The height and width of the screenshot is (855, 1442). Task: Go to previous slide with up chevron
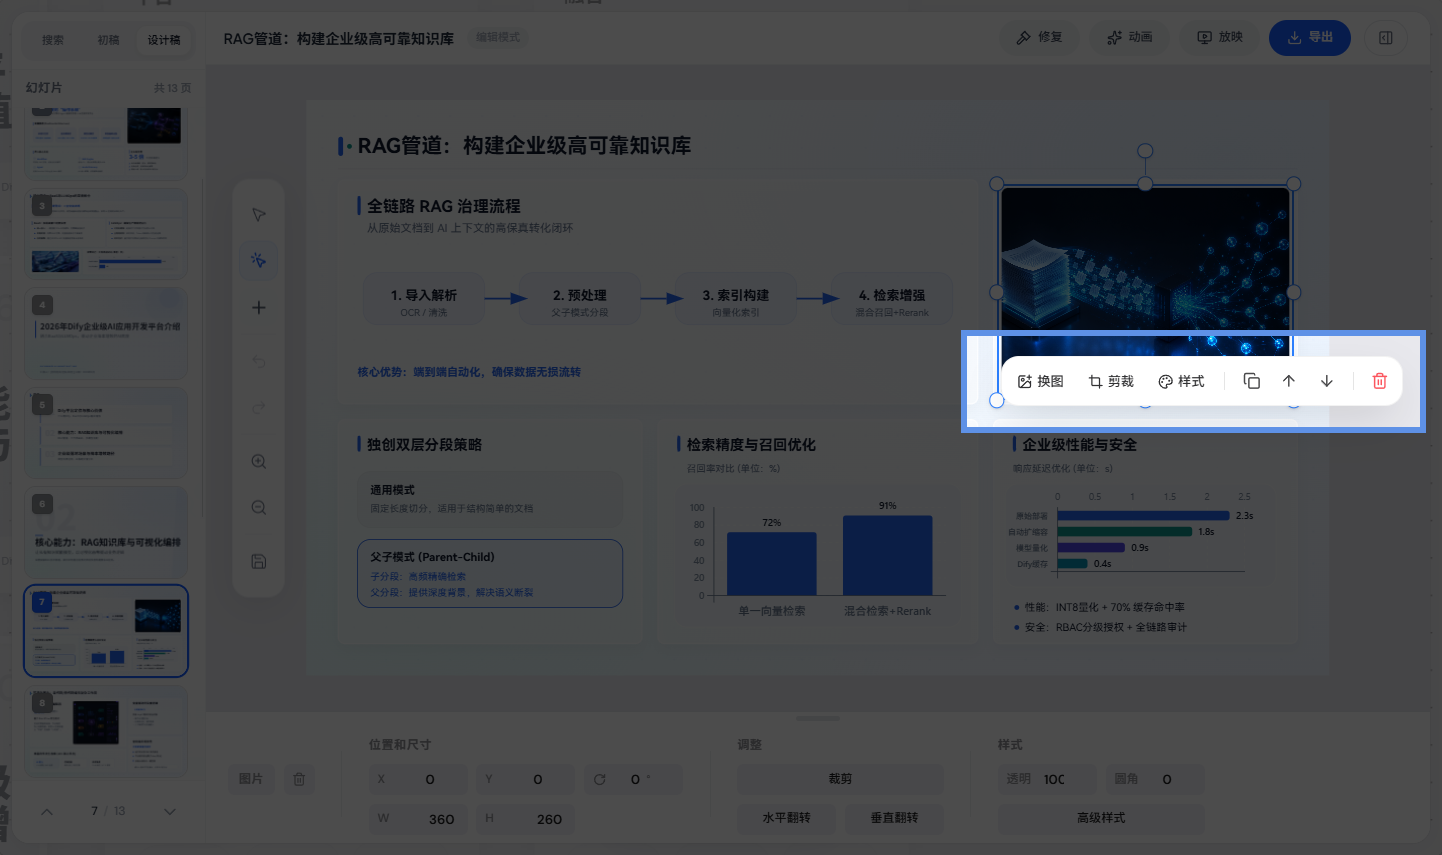click(47, 811)
